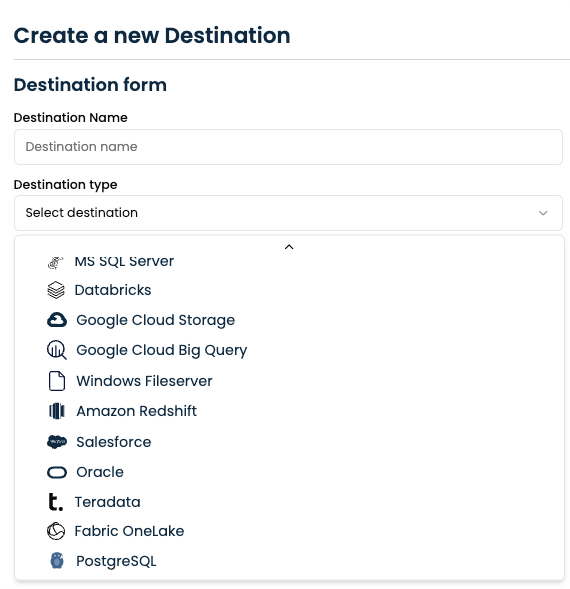Click the Google Cloud Storage cloud icon

click(x=57, y=320)
